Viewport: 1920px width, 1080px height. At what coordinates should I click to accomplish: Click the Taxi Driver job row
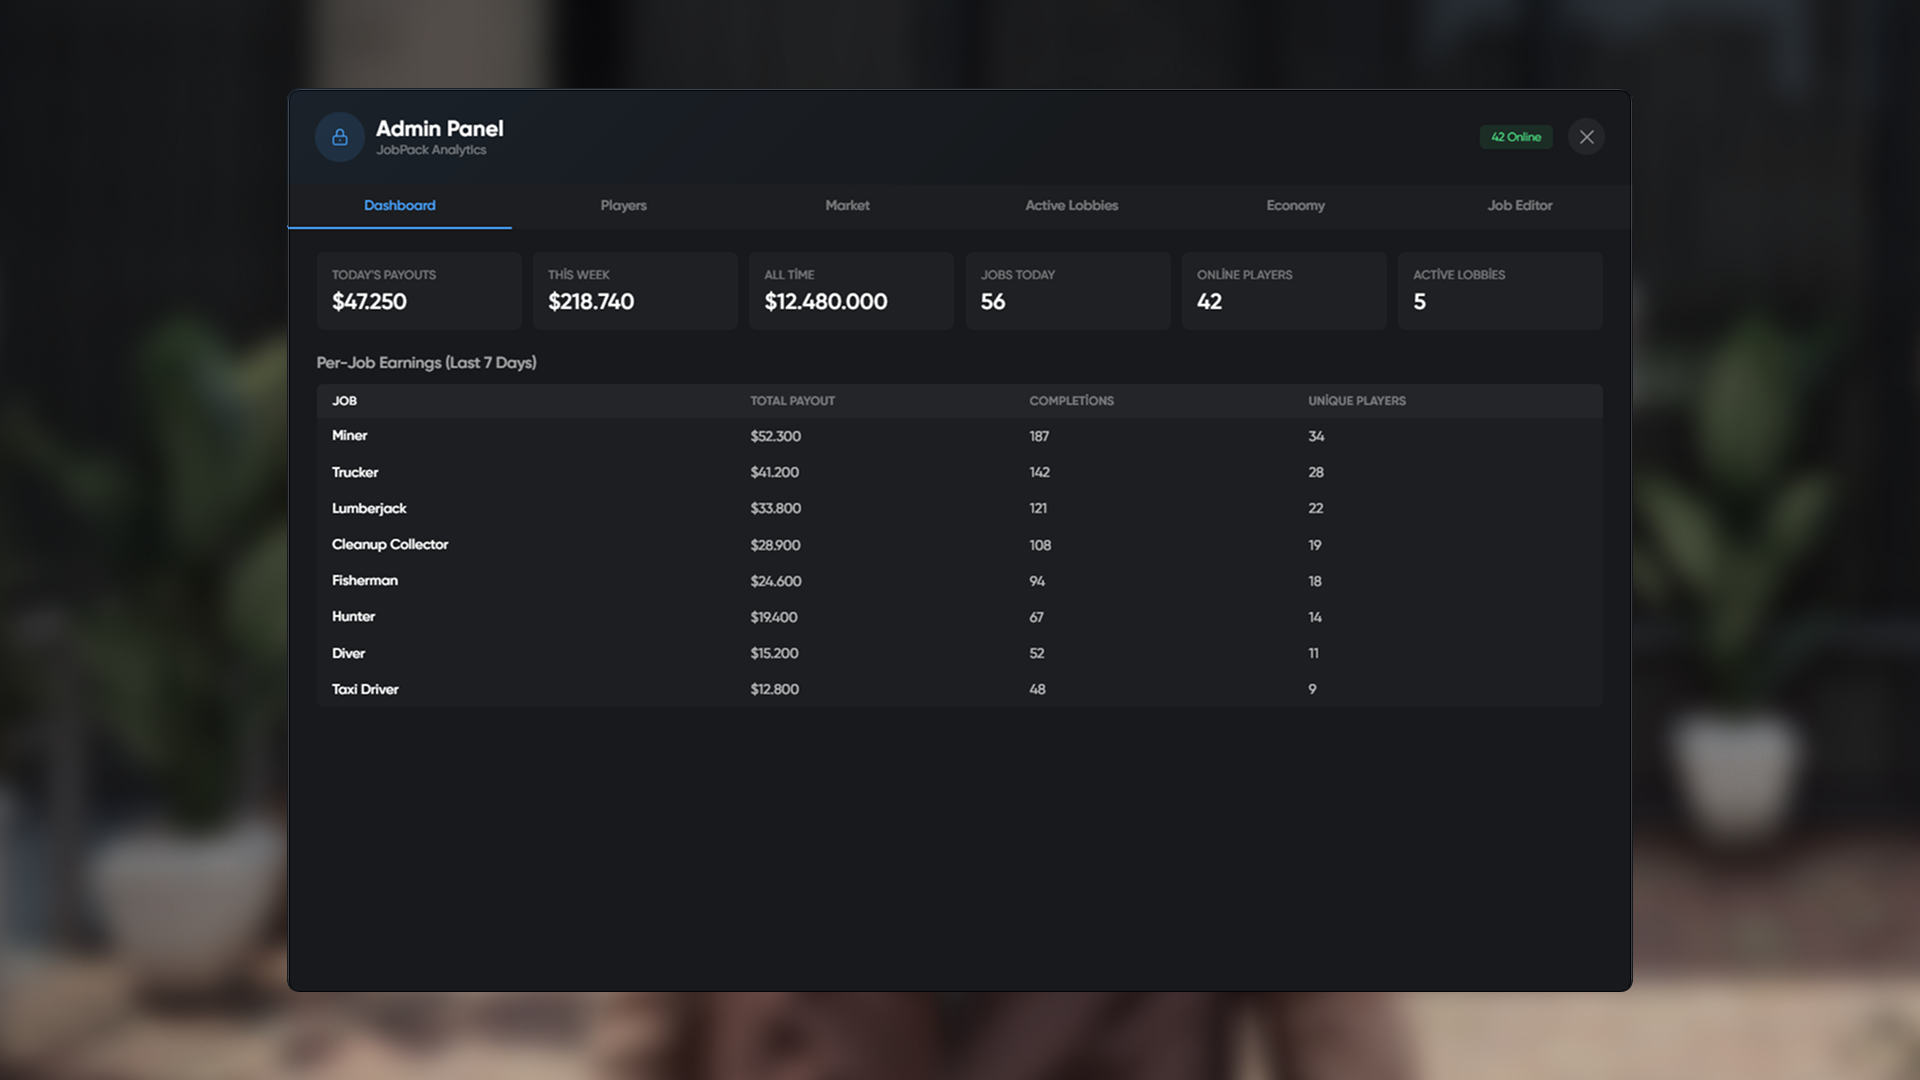coord(700,689)
